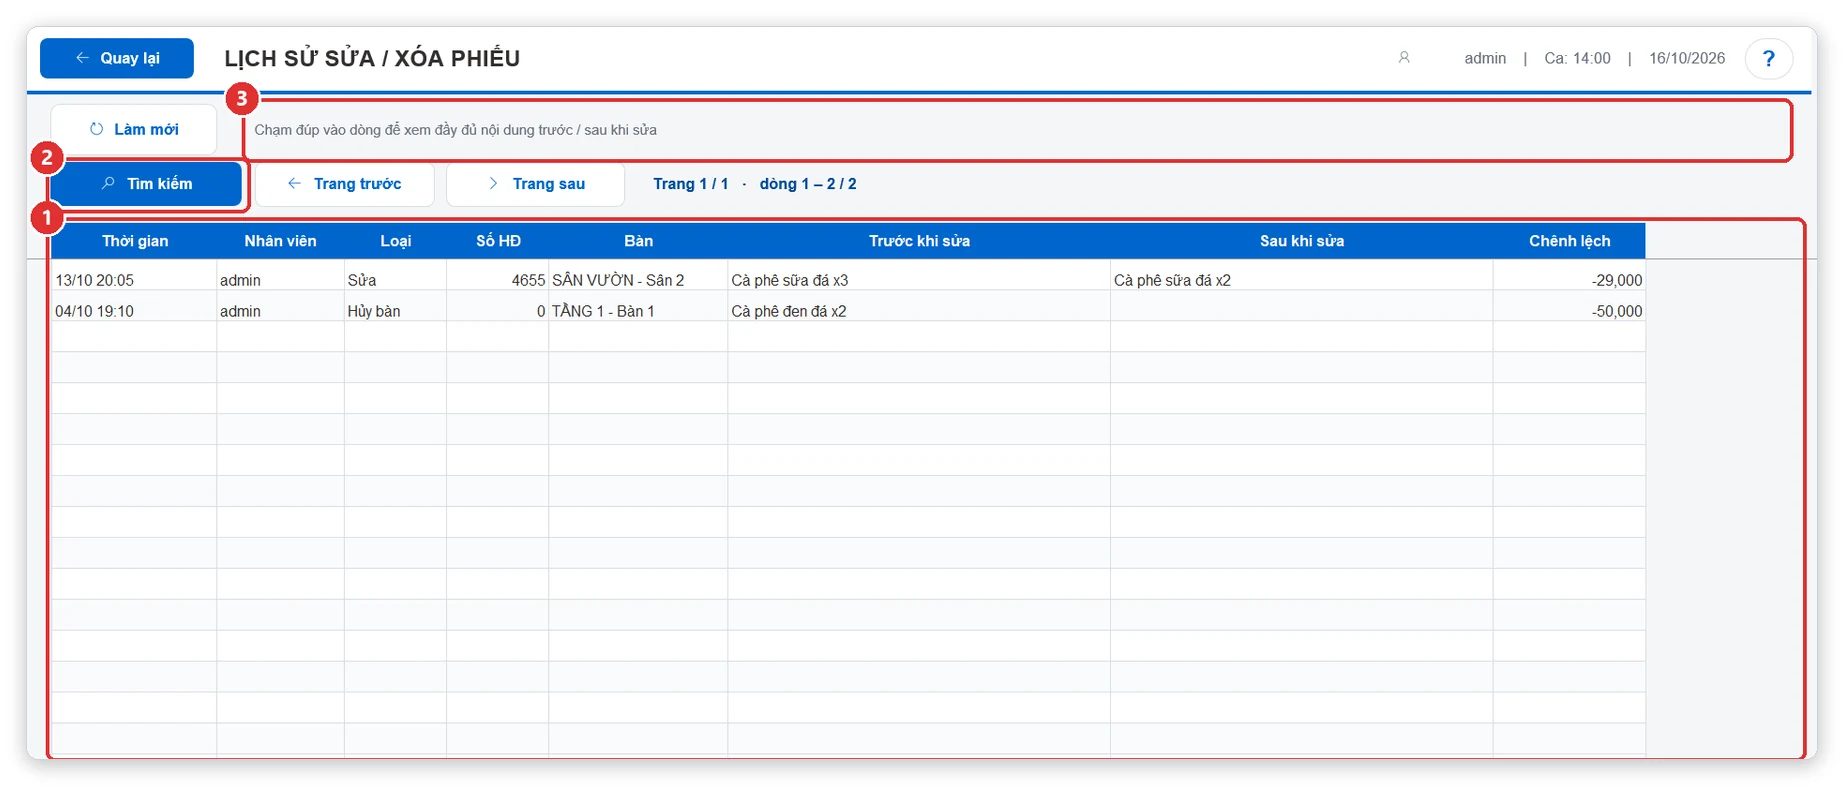
Task: Sort by Thời gian column header
Action: (x=135, y=241)
